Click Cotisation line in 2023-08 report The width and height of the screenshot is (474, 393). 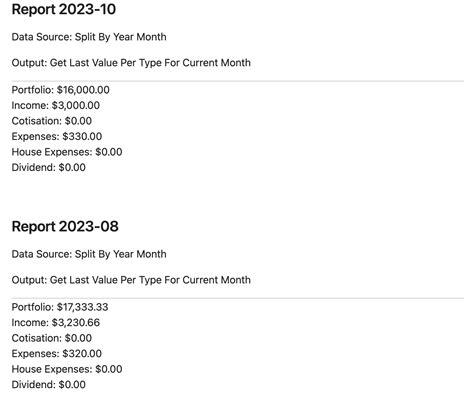(x=52, y=338)
